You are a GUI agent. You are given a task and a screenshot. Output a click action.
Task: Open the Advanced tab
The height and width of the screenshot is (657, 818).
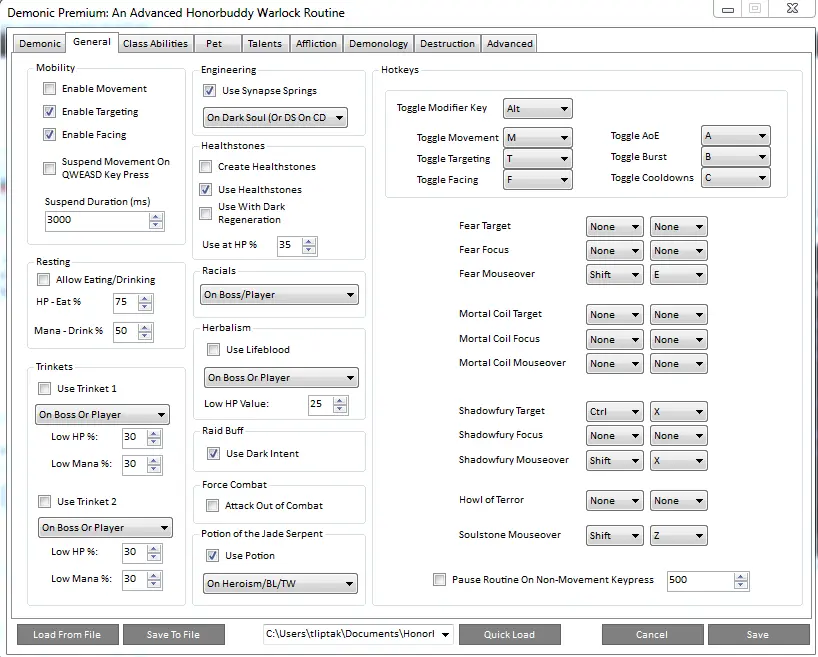coord(510,44)
